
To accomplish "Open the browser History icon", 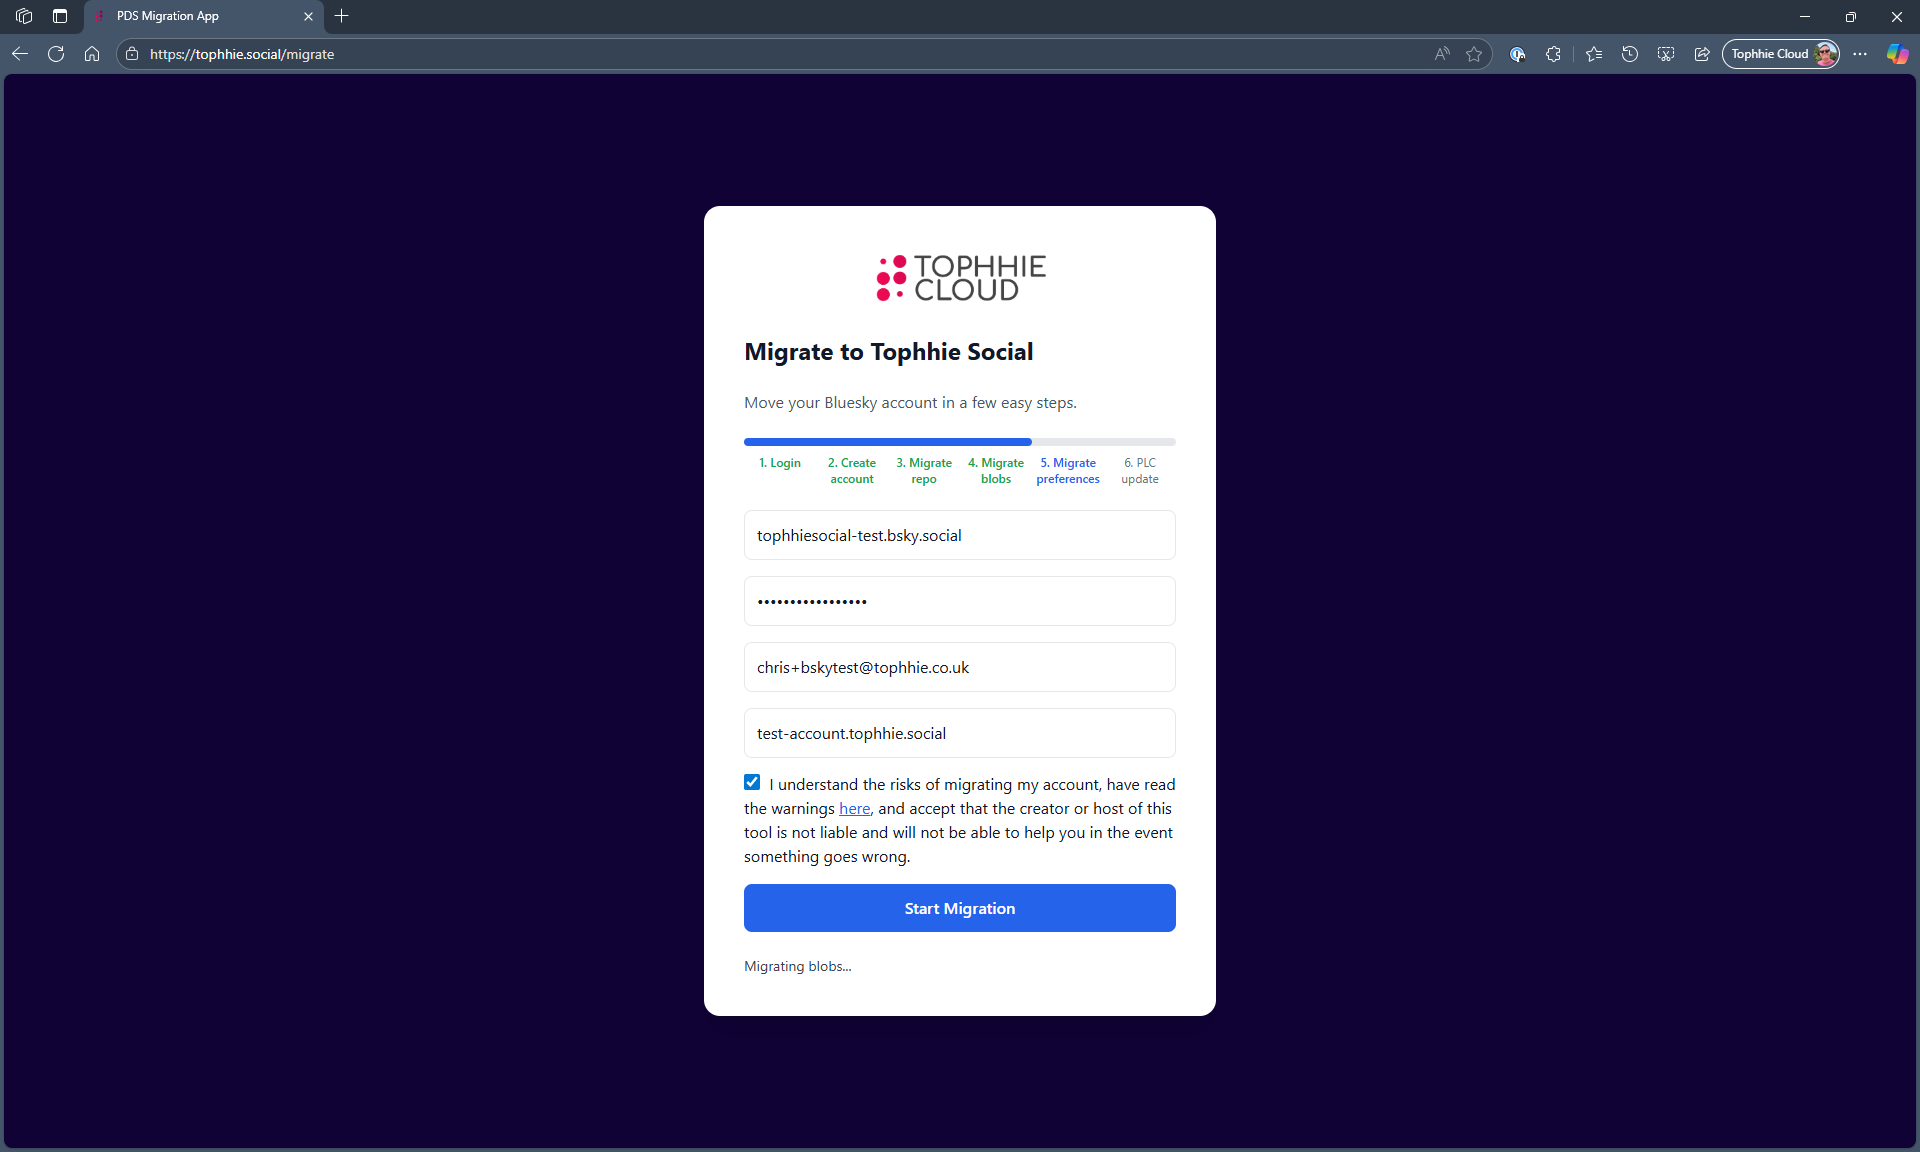I will click(x=1630, y=54).
